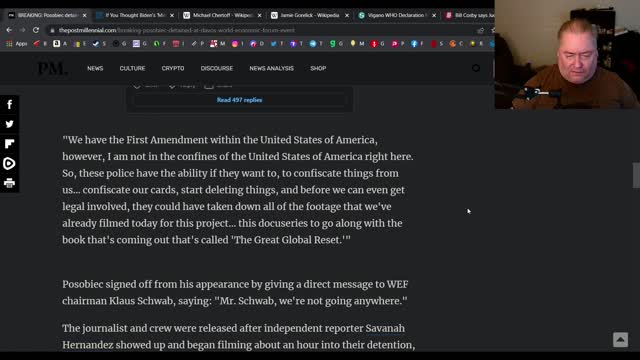Close the Vigano WHO Declaration tab

pos(434,16)
